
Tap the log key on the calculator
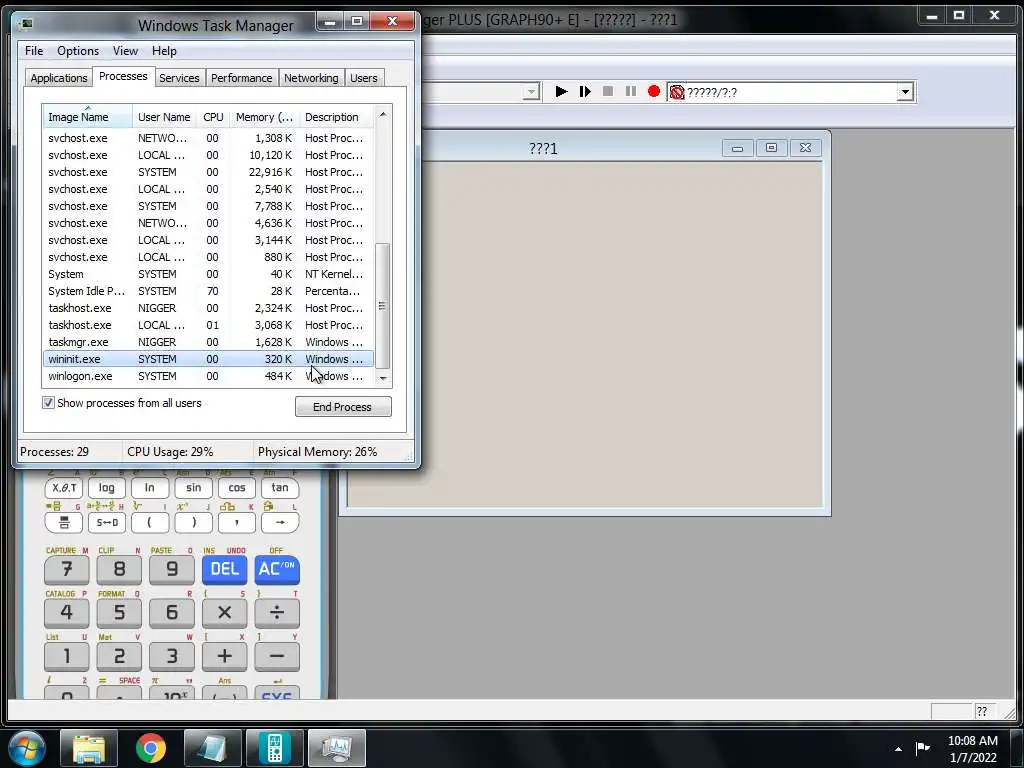pos(106,488)
